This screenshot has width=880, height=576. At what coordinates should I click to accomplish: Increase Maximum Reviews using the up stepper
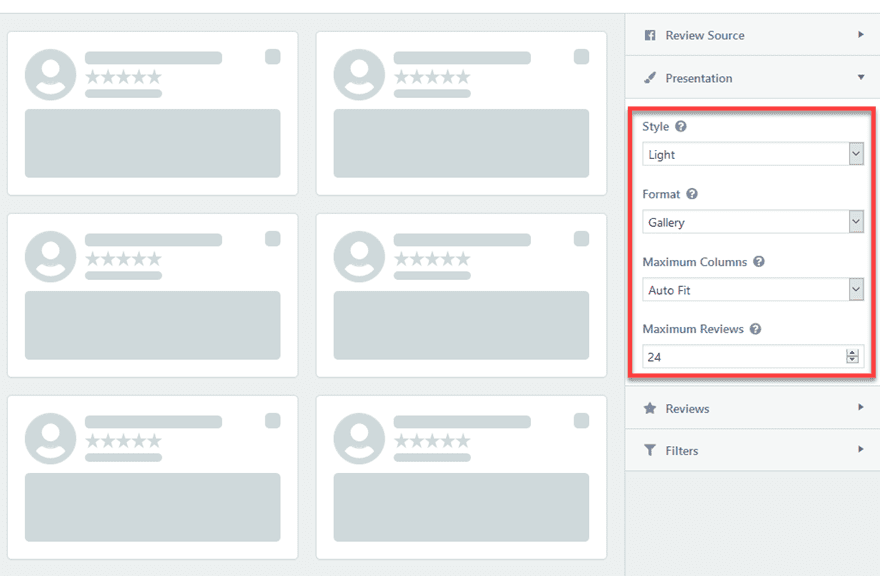pyautogui.click(x=852, y=352)
